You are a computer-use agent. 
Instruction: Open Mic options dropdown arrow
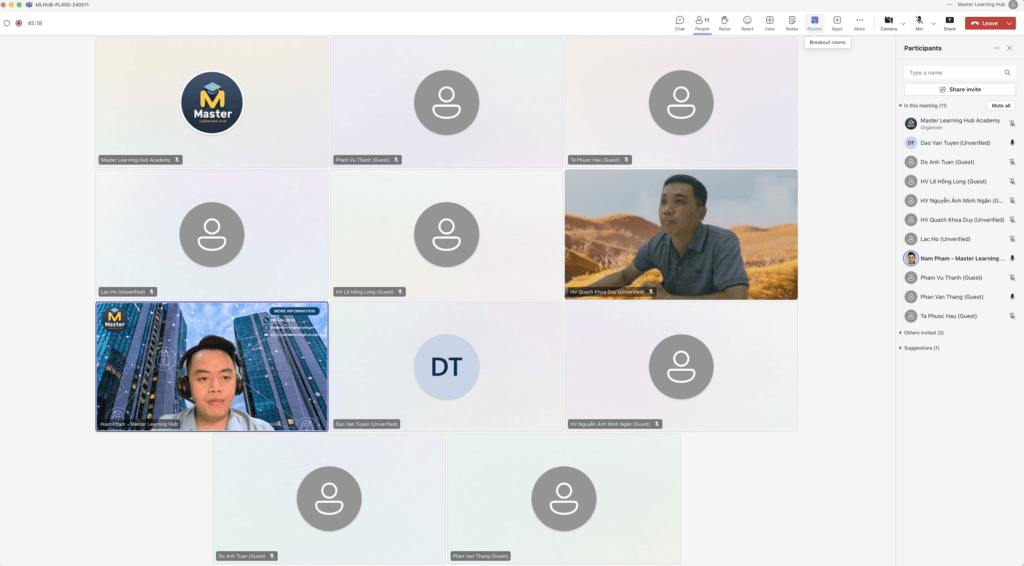tap(933, 24)
